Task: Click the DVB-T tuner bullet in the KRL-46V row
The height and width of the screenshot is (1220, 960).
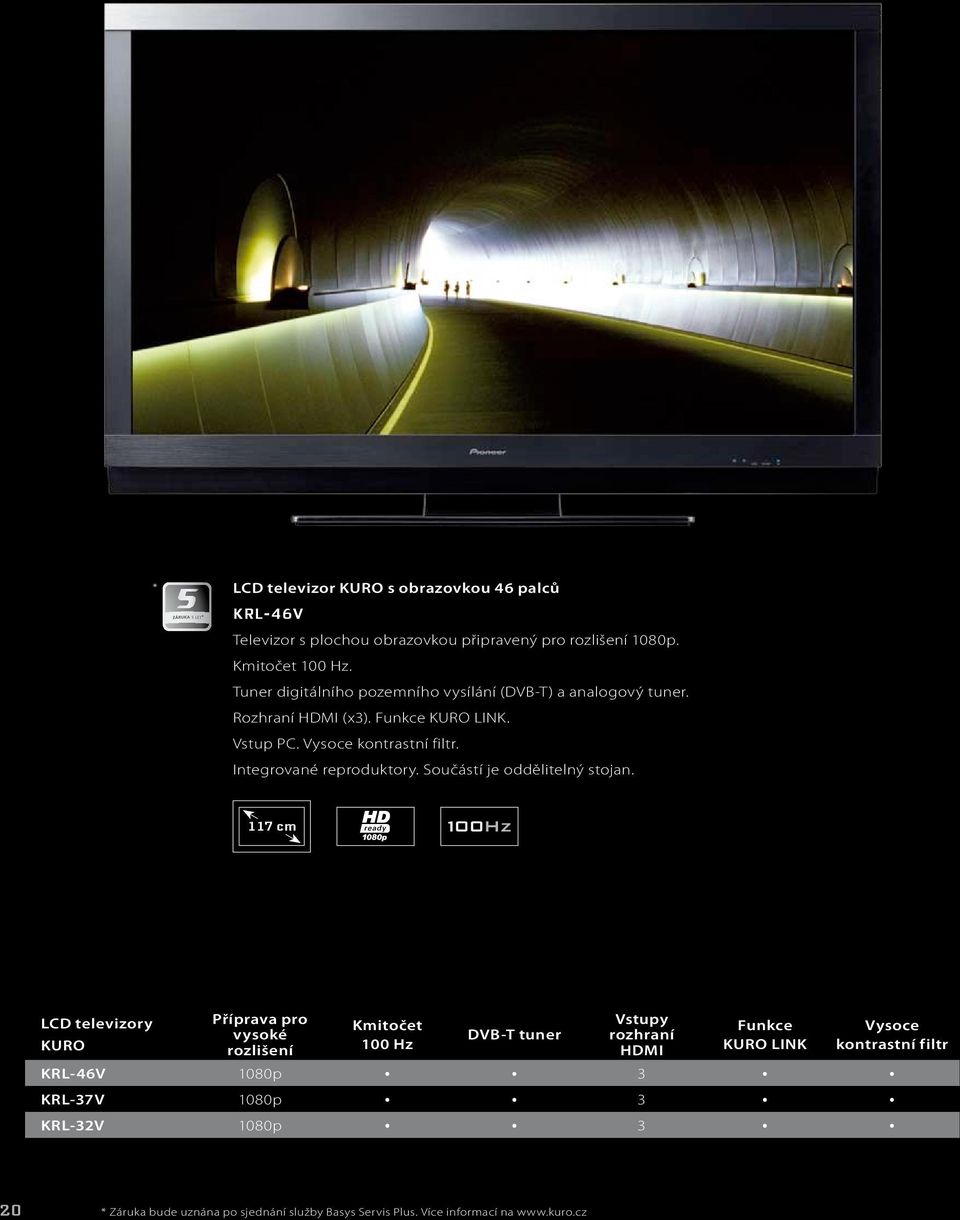Action: tap(513, 1074)
